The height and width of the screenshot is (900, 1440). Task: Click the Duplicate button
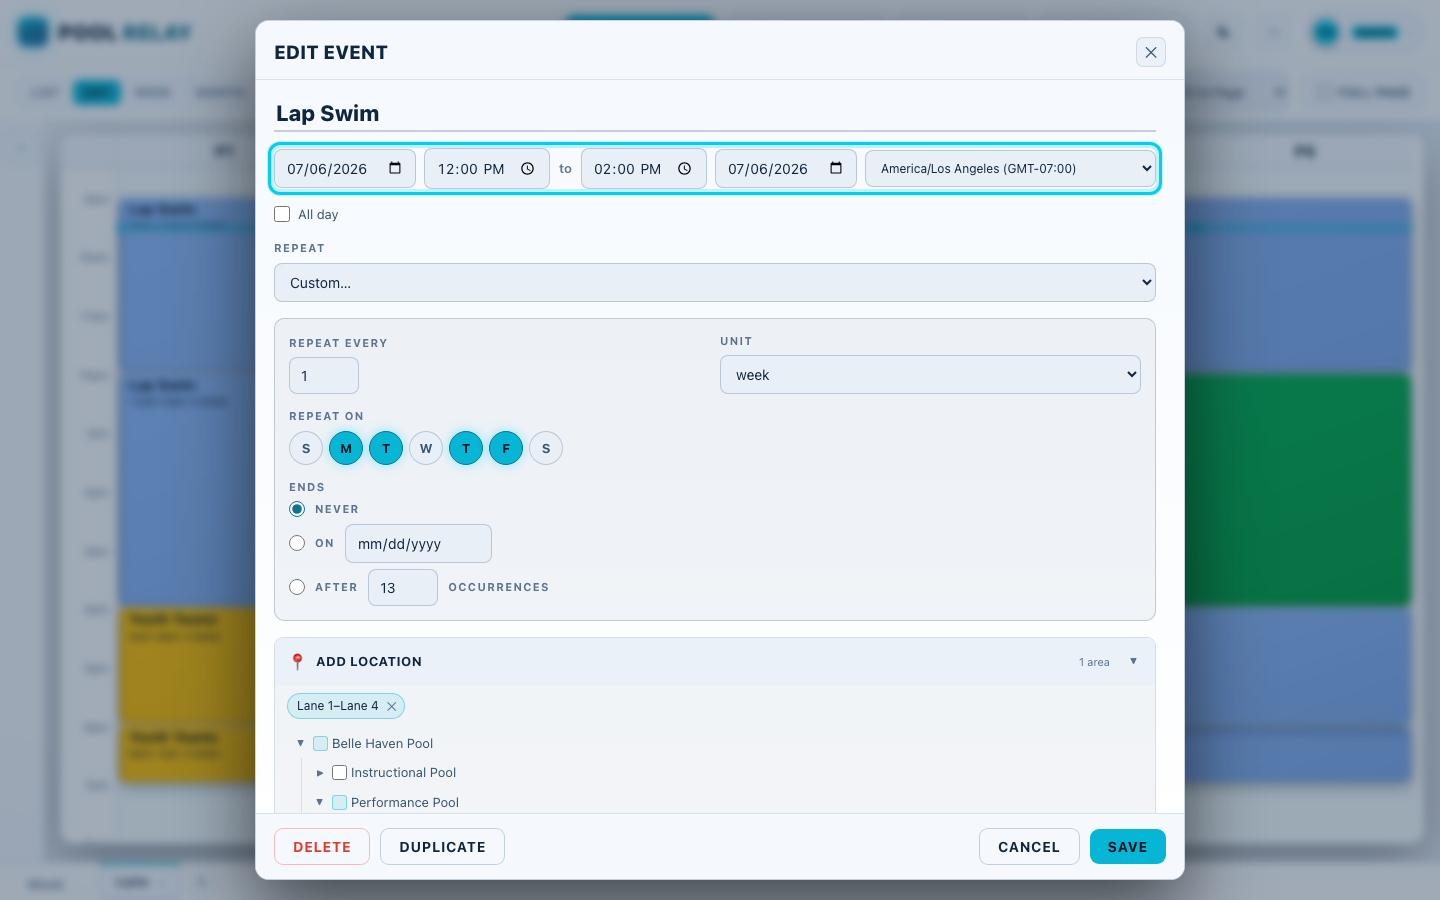(442, 847)
